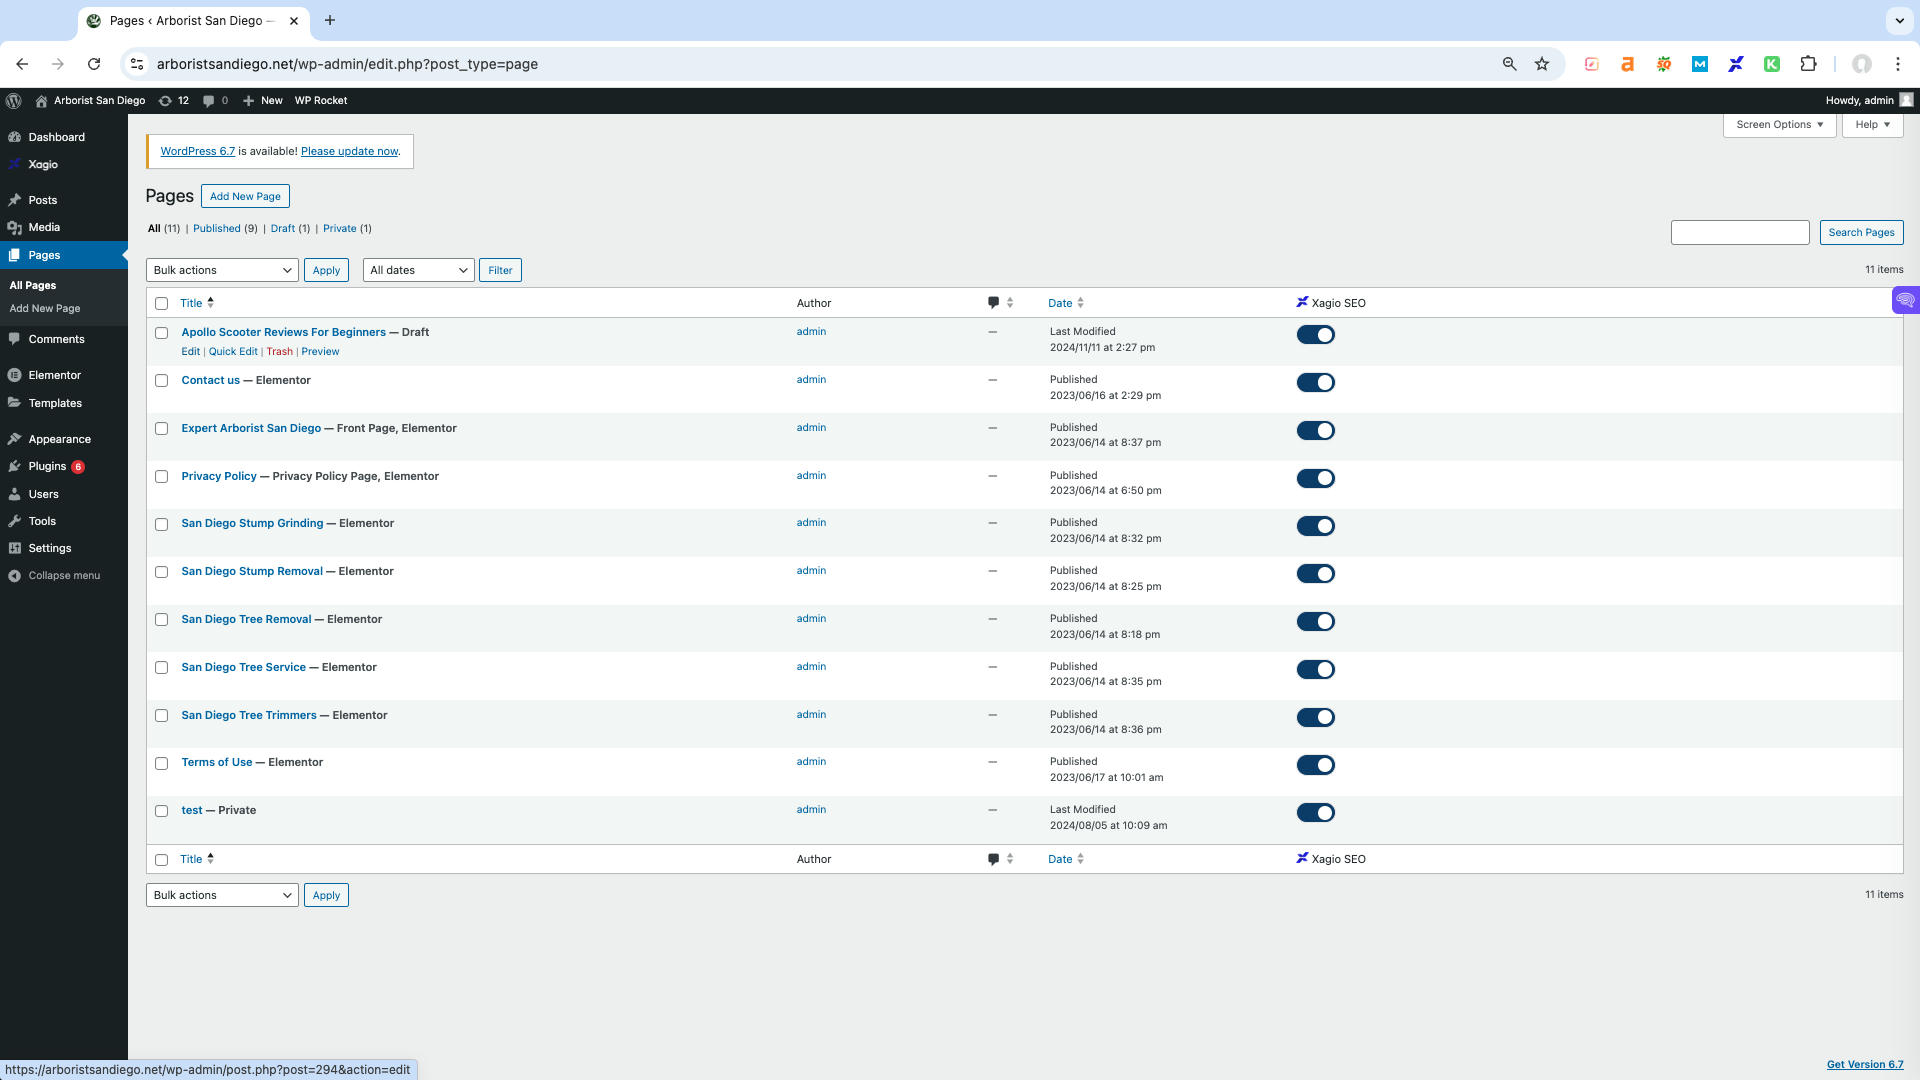Go to Posts in sidebar
The image size is (1920, 1080).
click(x=42, y=200)
